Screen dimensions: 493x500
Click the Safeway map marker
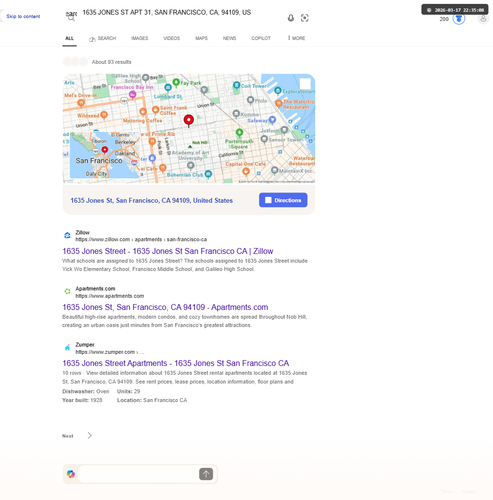pyautogui.click(x=272, y=119)
